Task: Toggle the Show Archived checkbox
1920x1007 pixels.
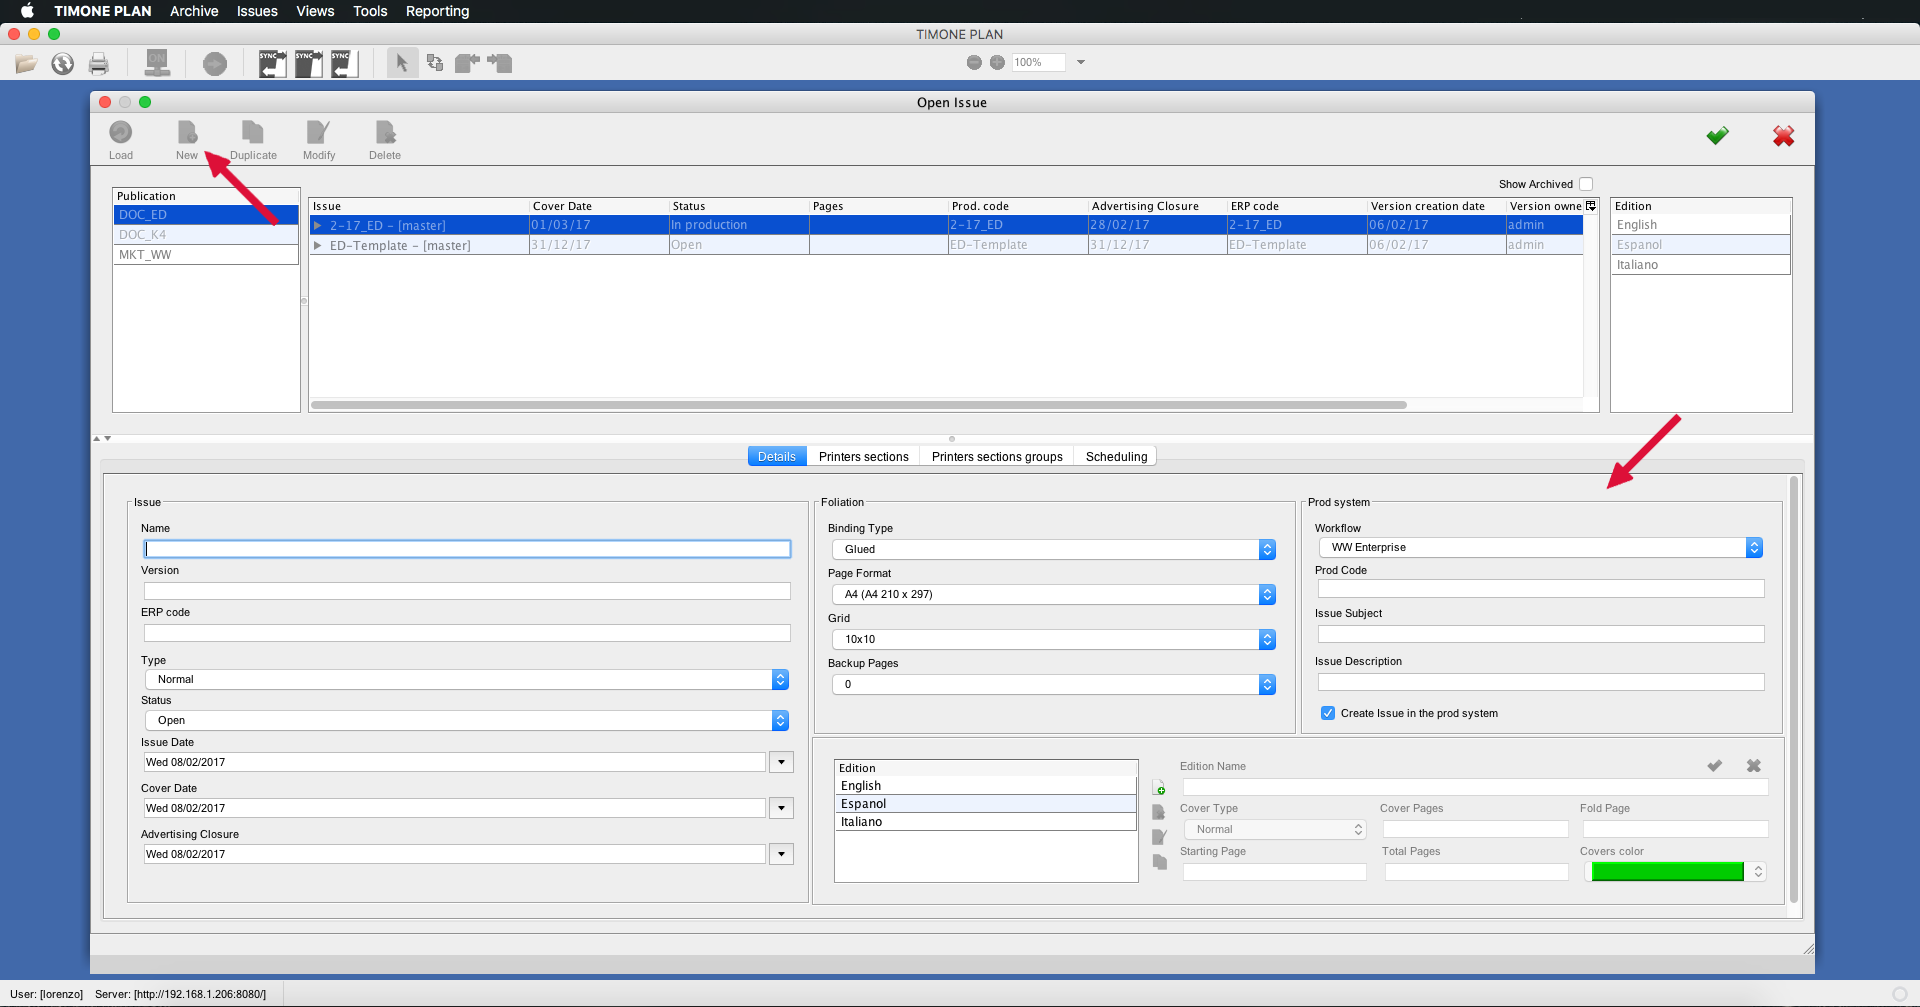Action: click(x=1586, y=184)
